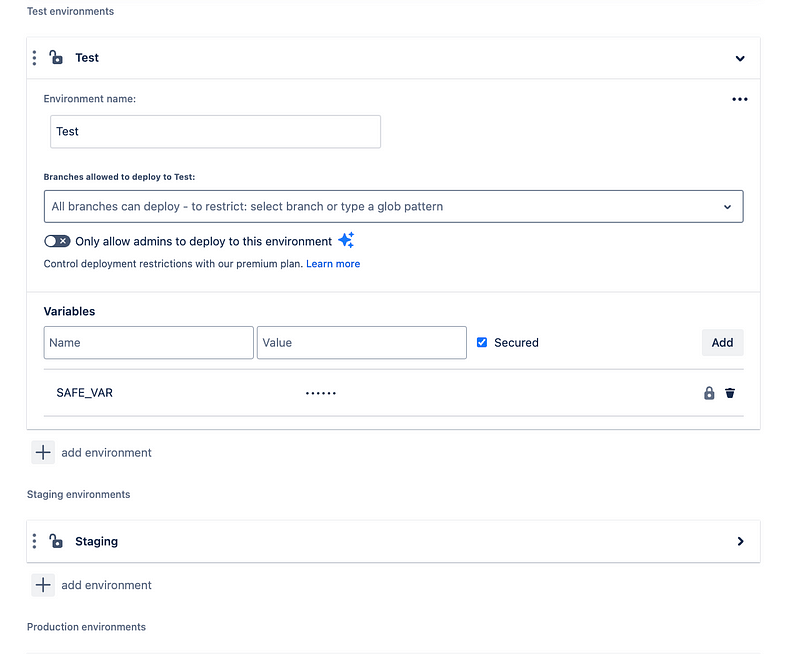Click the Staging environment title
The image size is (800, 654).
96,541
